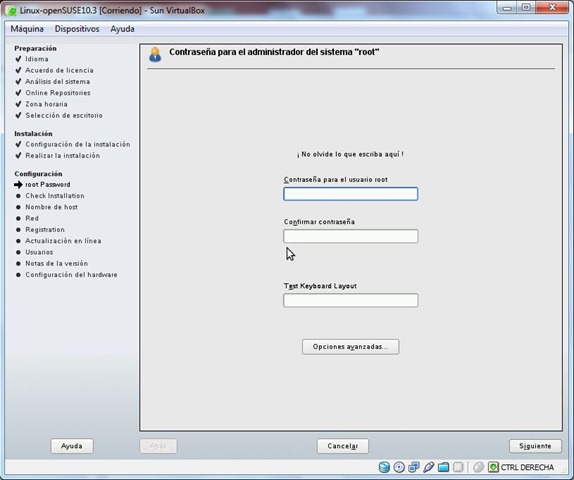
Task: Click the virtual display status icon
Action: click(458, 467)
